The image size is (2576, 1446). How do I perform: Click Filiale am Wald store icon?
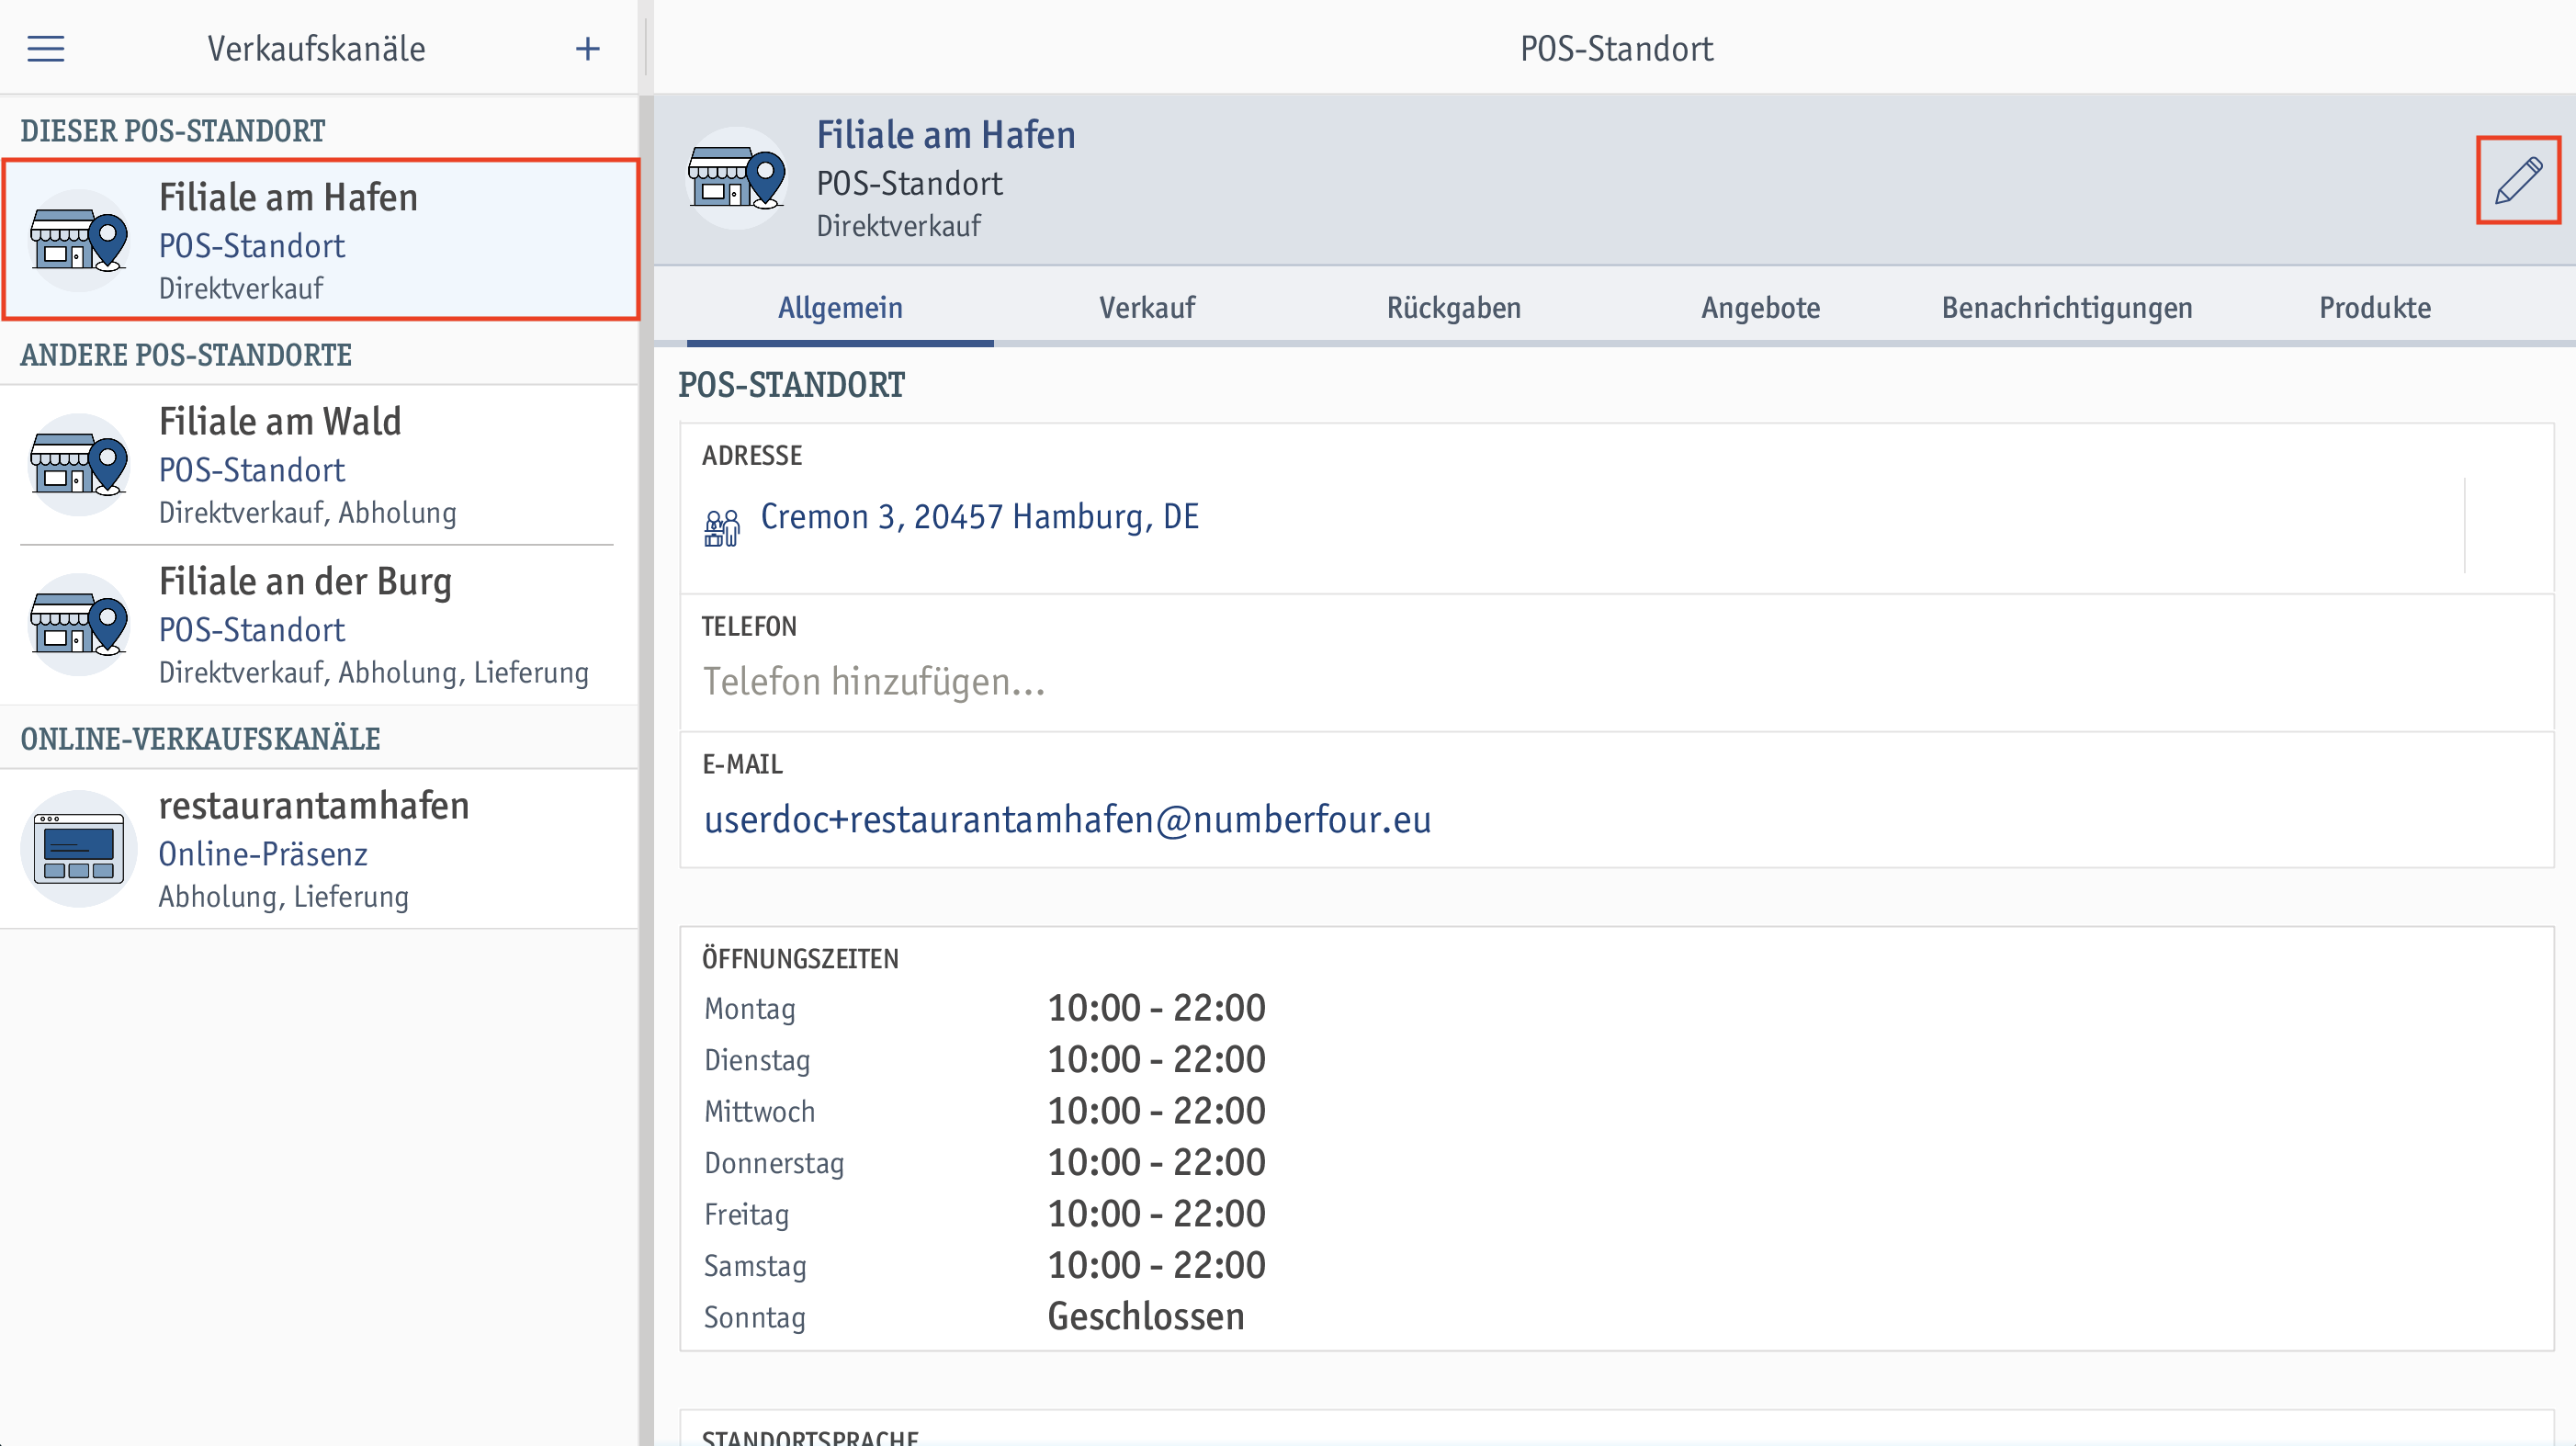click(79, 465)
